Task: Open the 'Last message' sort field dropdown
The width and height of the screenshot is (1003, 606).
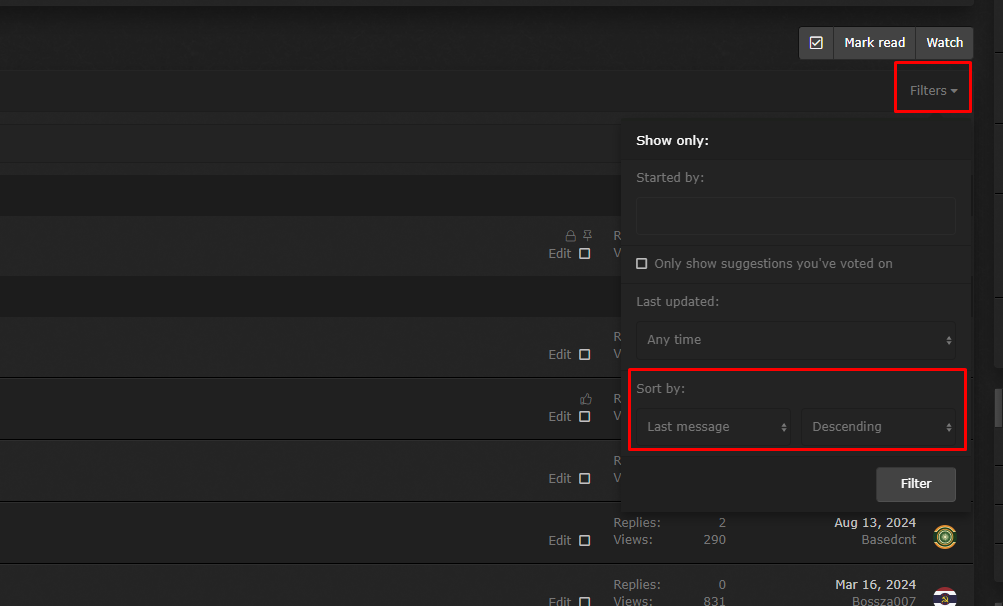Action: pyautogui.click(x=713, y=427)
